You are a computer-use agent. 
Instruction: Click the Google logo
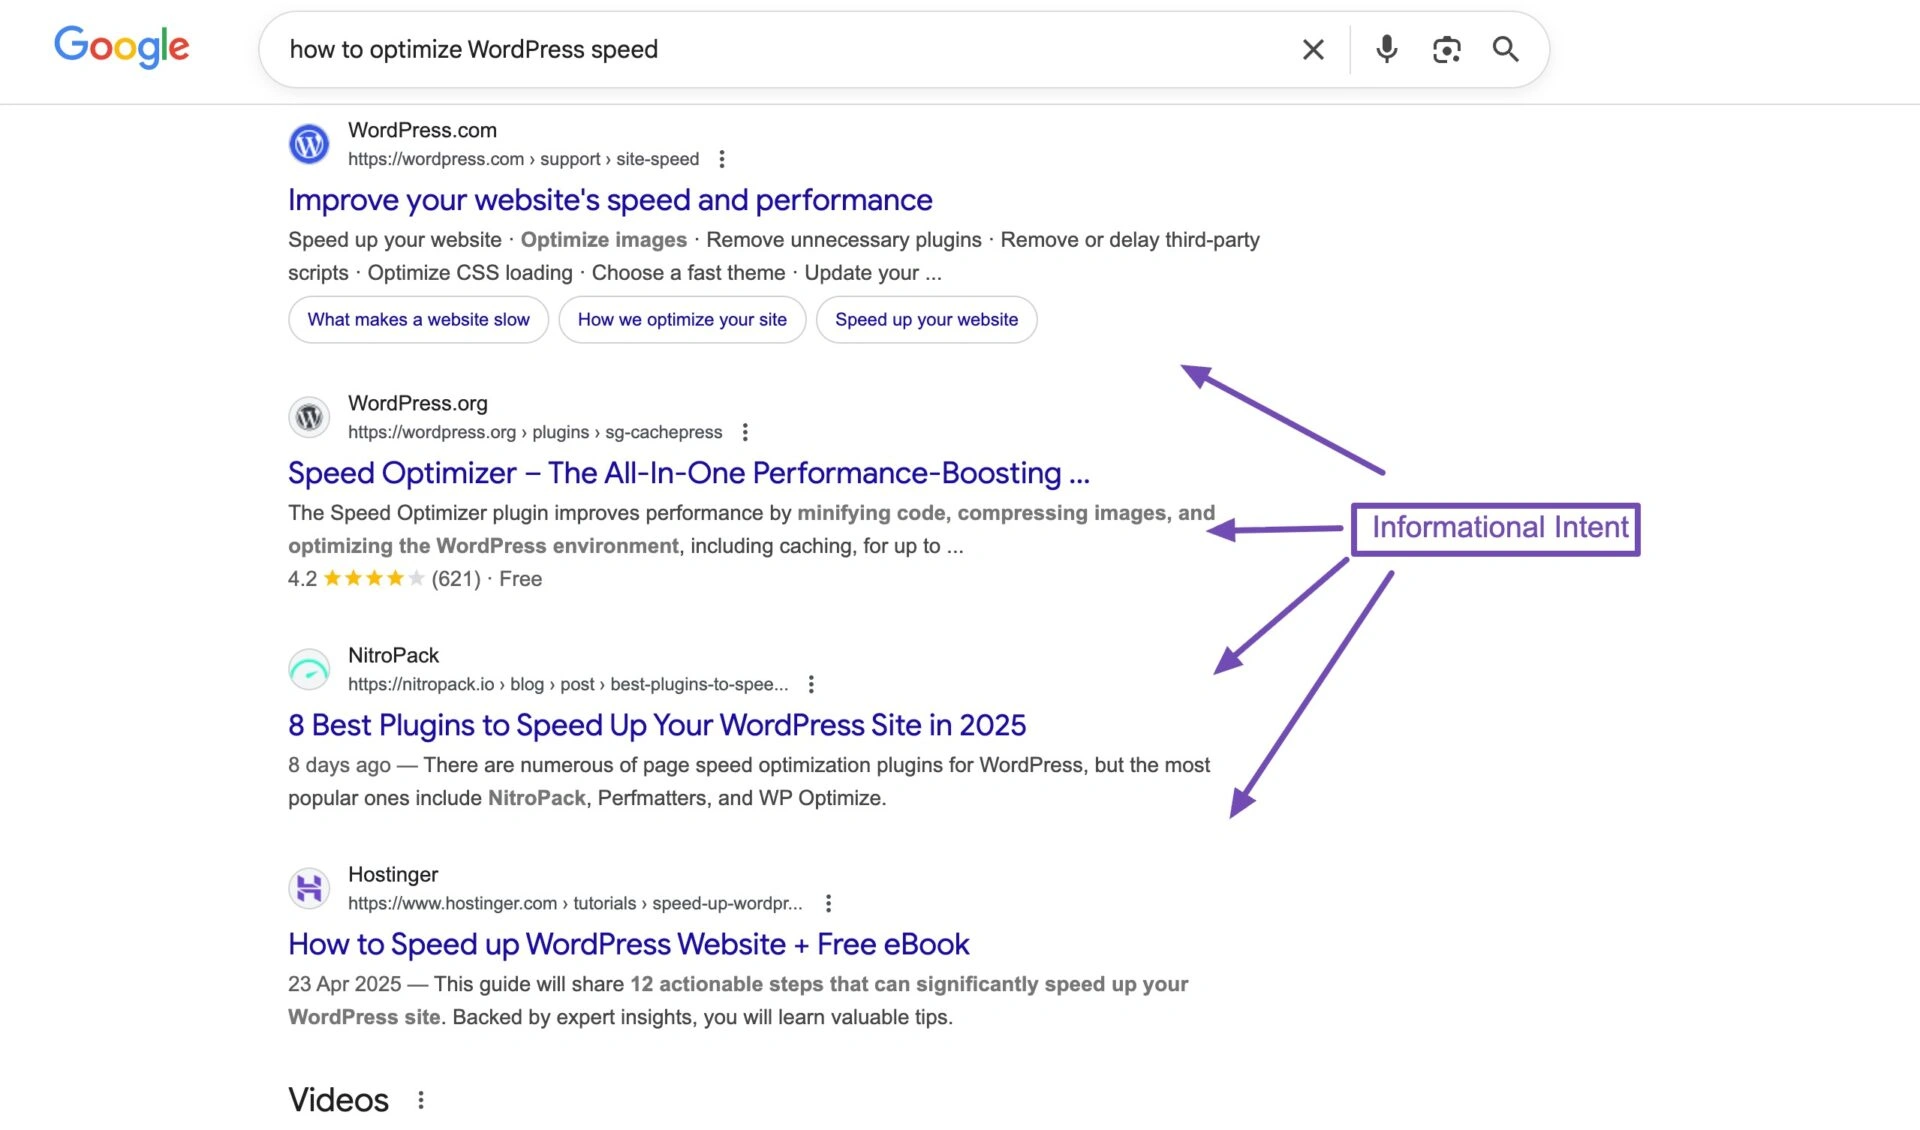[x=121, y=46]
